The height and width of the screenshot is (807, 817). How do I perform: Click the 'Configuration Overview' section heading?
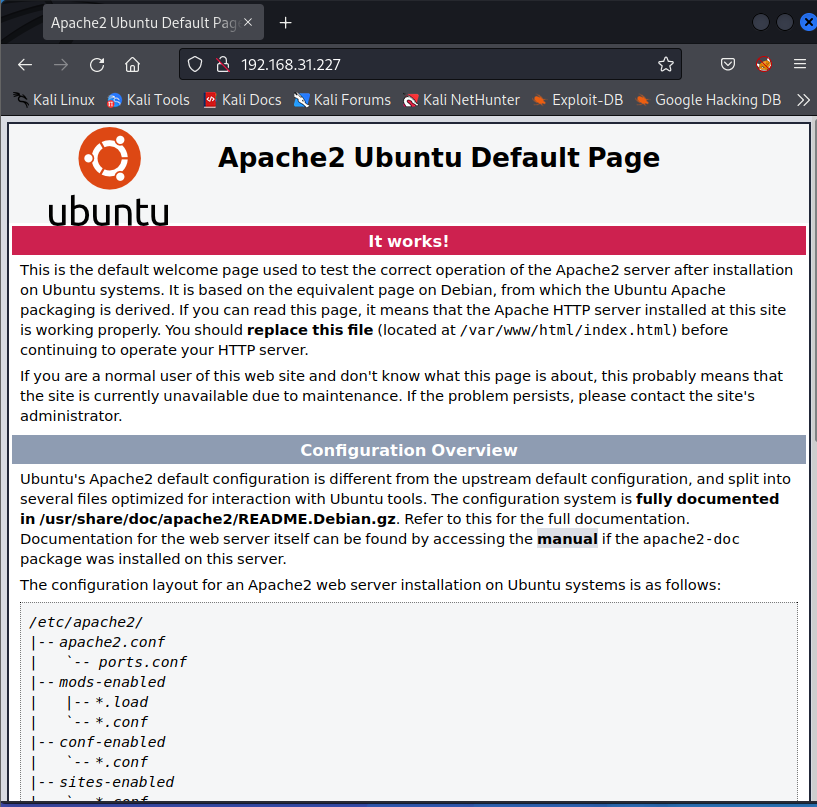point(408,450)
